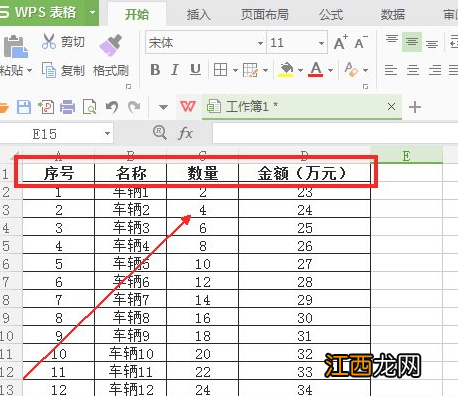Expand the draw border dropdown arrow
This screenshot has height=396, width=458.
(x=265, y=70)
